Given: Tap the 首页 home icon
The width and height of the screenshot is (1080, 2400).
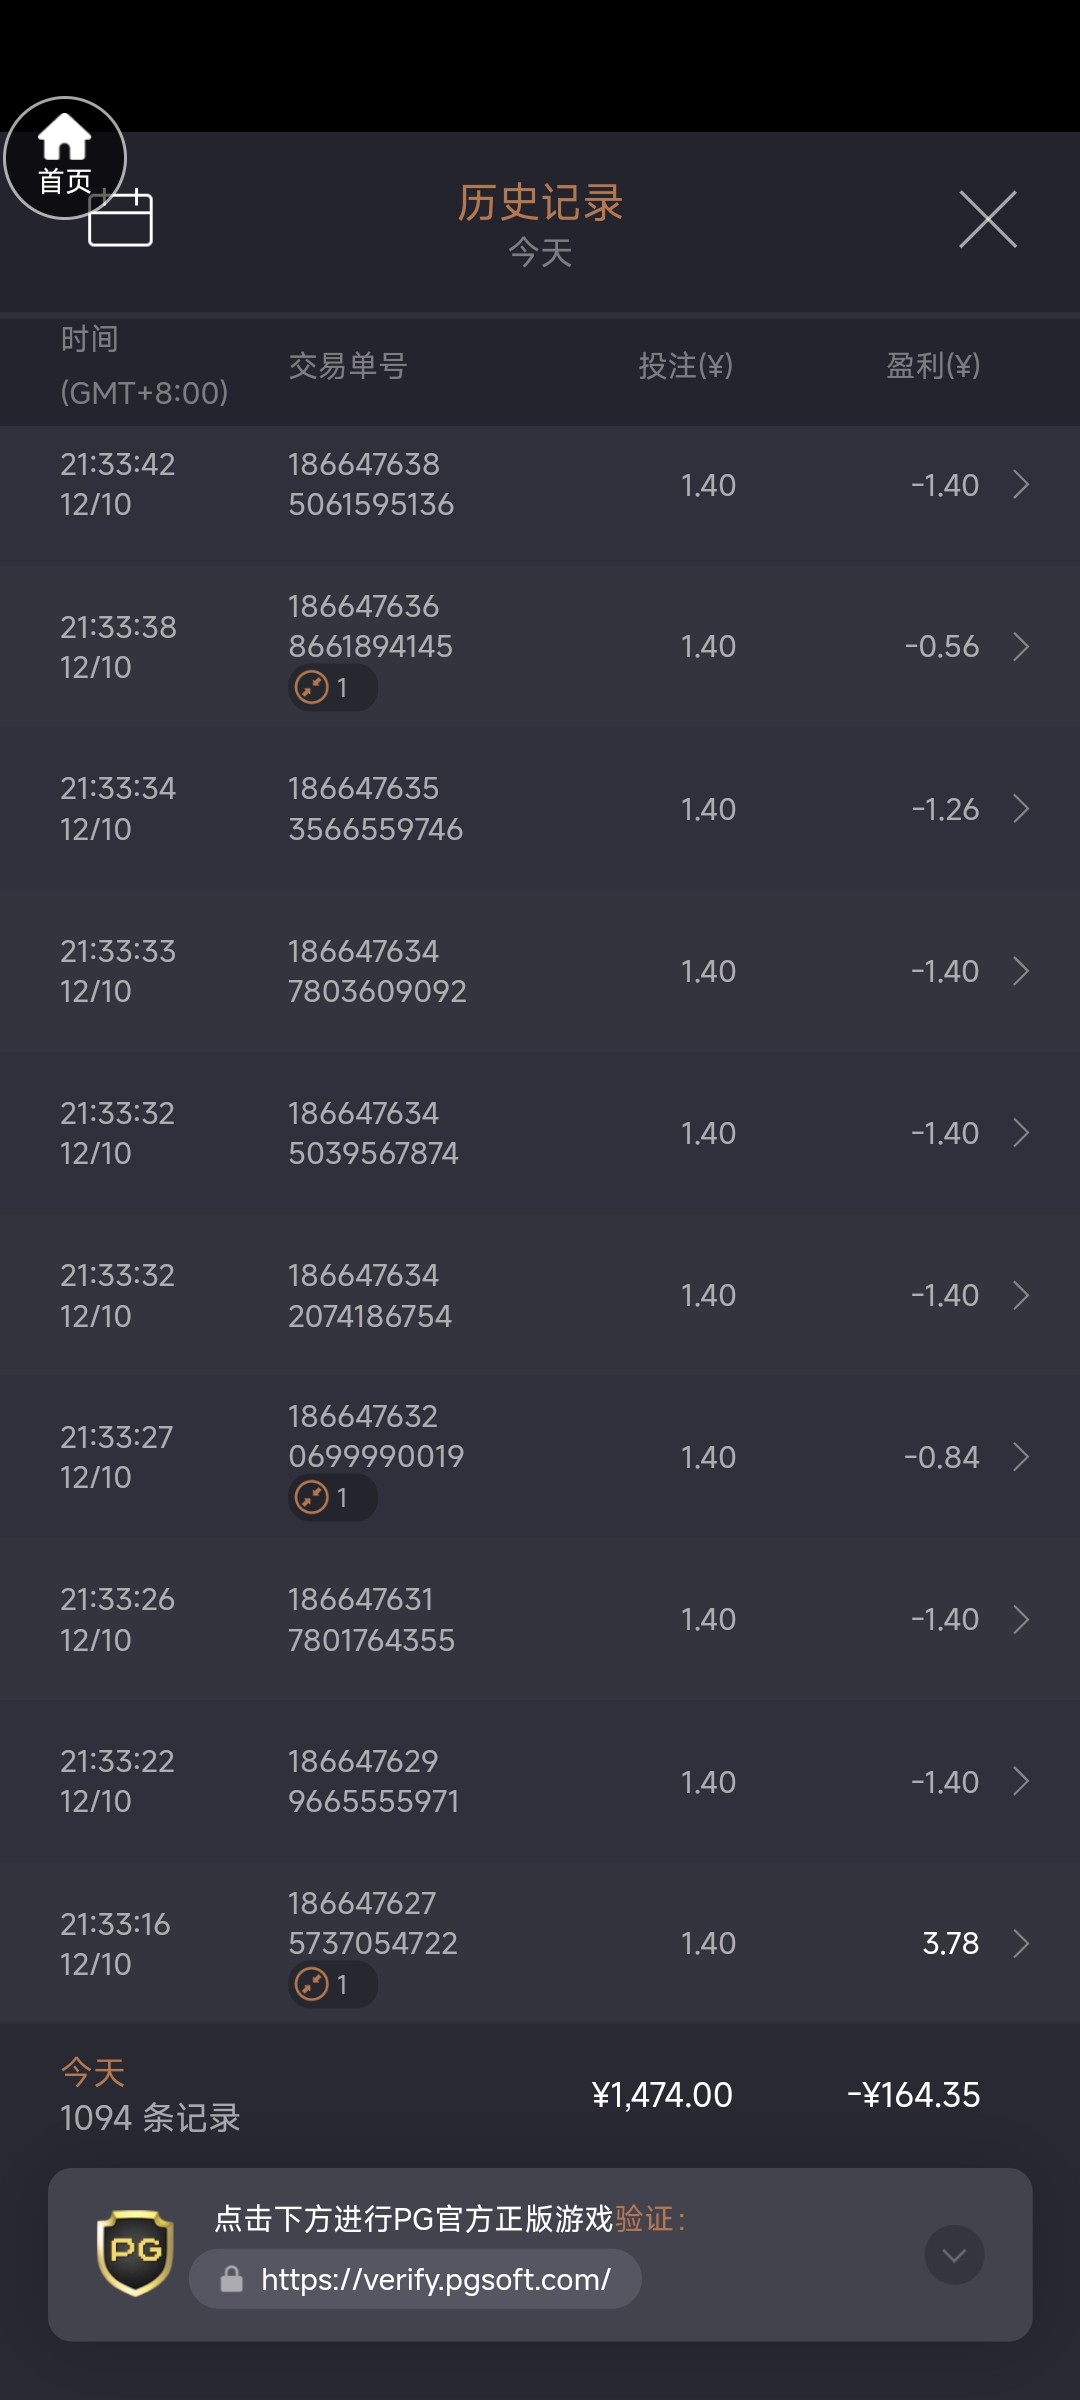Looking at the screenshot, I should click(x=65, y=157).
